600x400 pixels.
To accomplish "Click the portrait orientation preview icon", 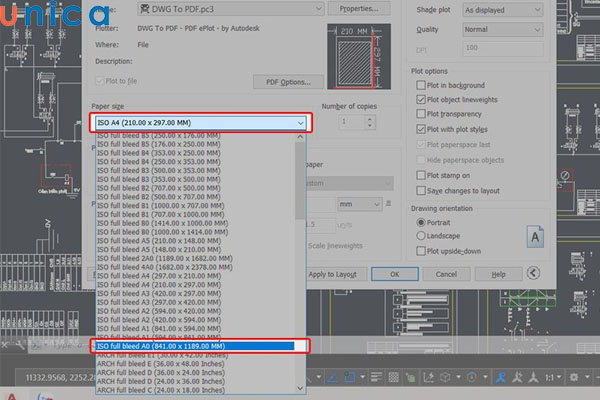I will pyautogui.click(x=535, y=237).
